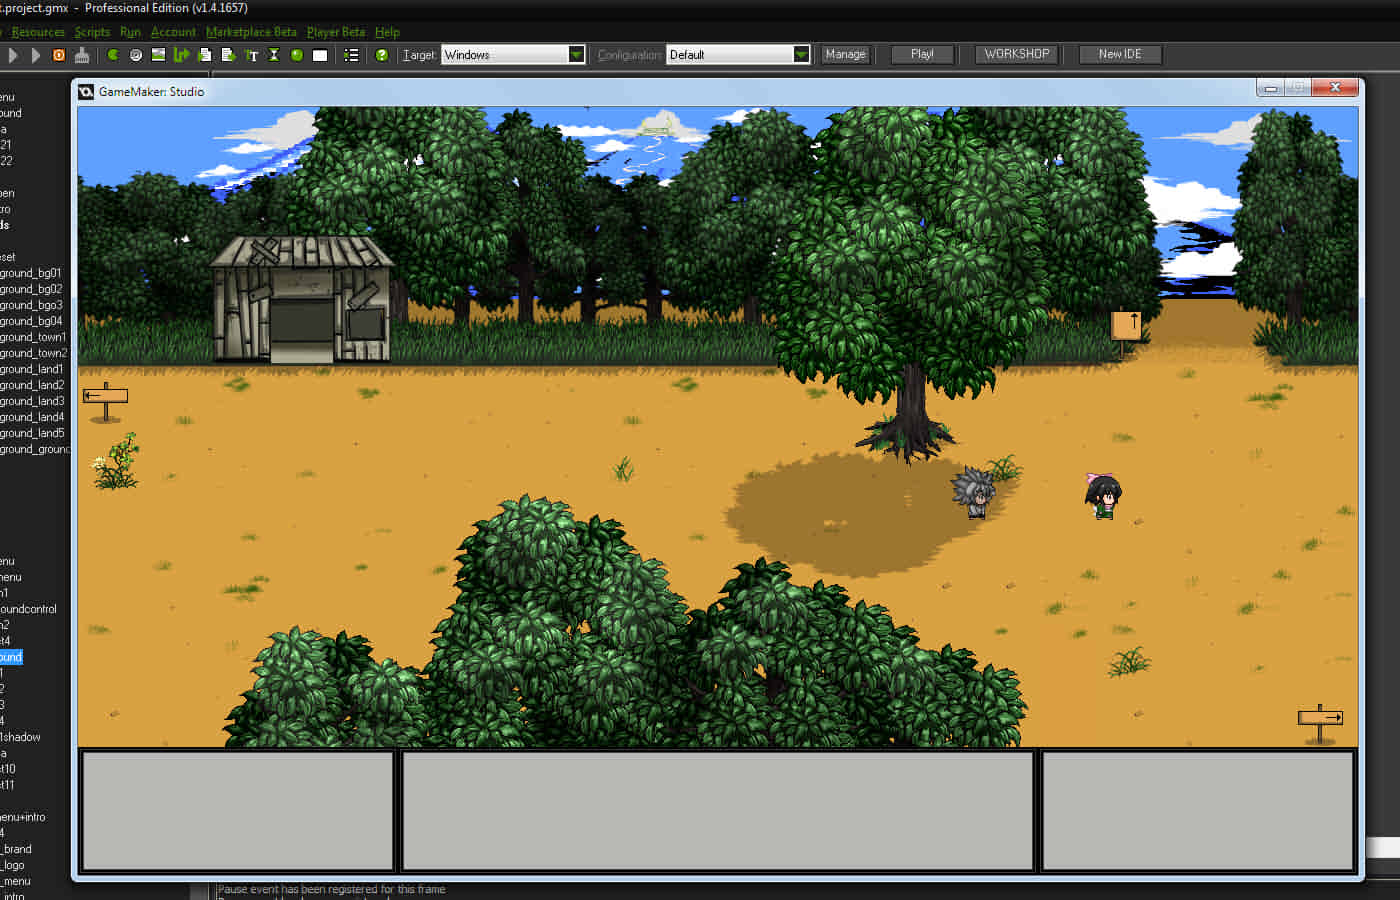
Task: Create a new timeline with the hourglass icon
Action: click(x=274, y=55)
